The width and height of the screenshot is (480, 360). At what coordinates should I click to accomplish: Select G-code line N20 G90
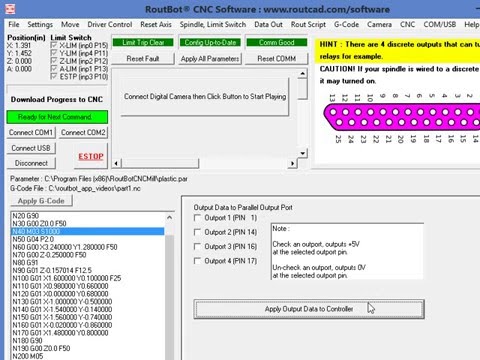pyautogui.click(x=26, y=216)
